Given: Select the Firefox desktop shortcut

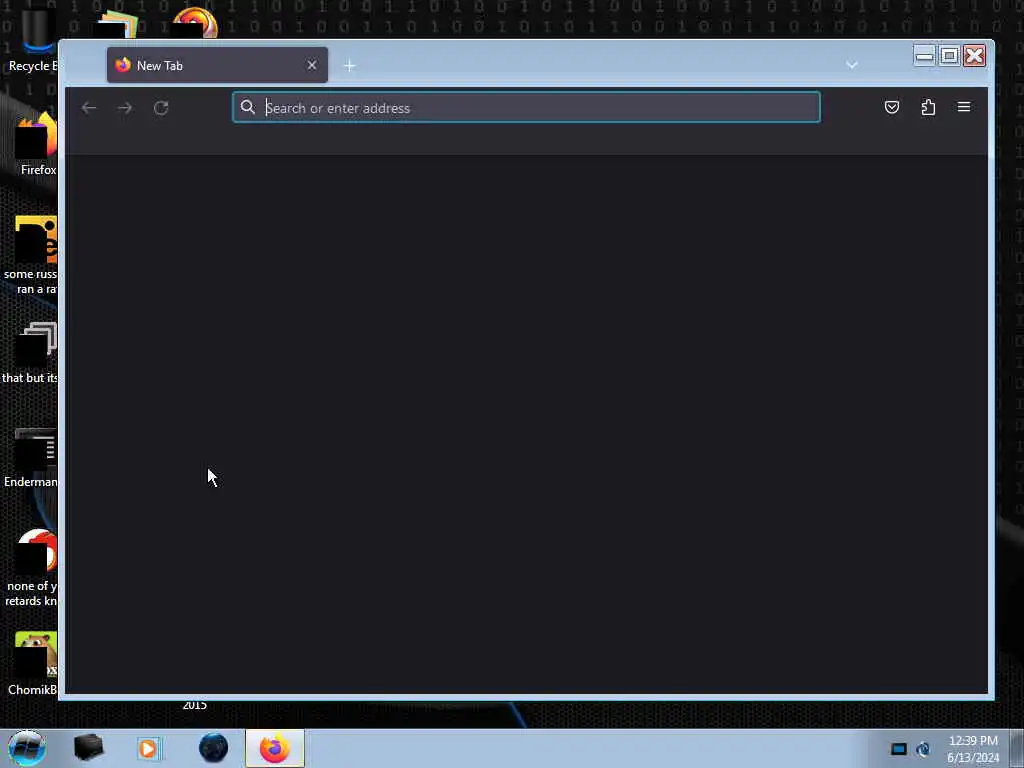Looking at the screenshot, I should tap(36, 144).
